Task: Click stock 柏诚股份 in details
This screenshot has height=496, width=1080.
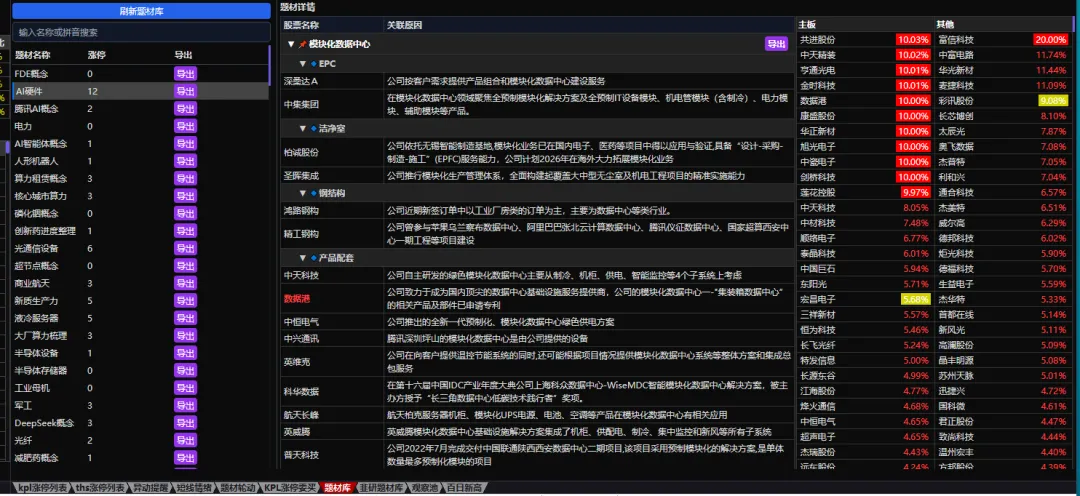Action: [x=301, y=152]
